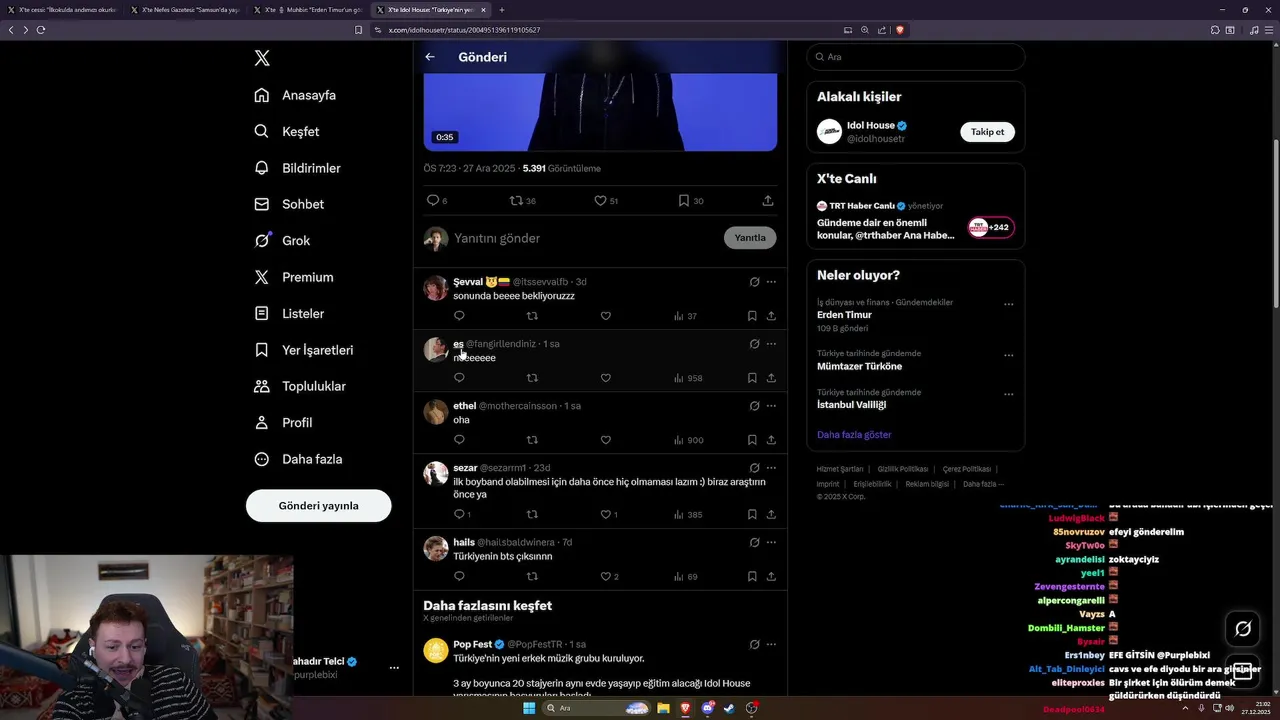This screenshot has height=720, width=1280.
Task: Go to Anasayfa in the sidebar
Action: pyautogui.click(x=296, y=95)
